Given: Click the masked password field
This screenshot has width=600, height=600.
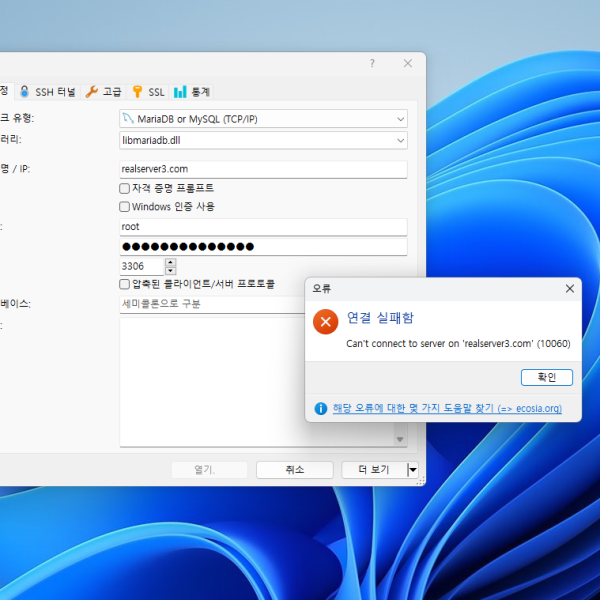Looking at the screenshot, I should tap(263, 247).
